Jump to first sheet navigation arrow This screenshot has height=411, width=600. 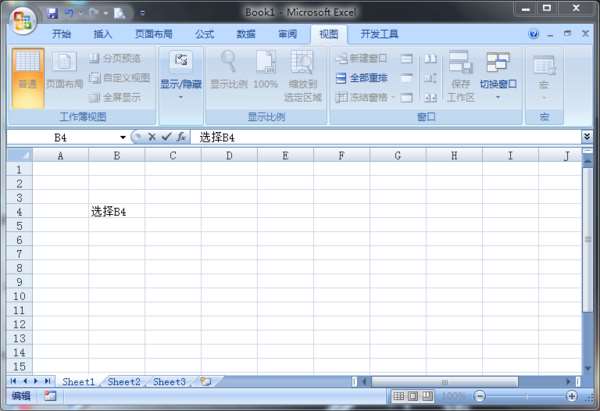[13, 381]
